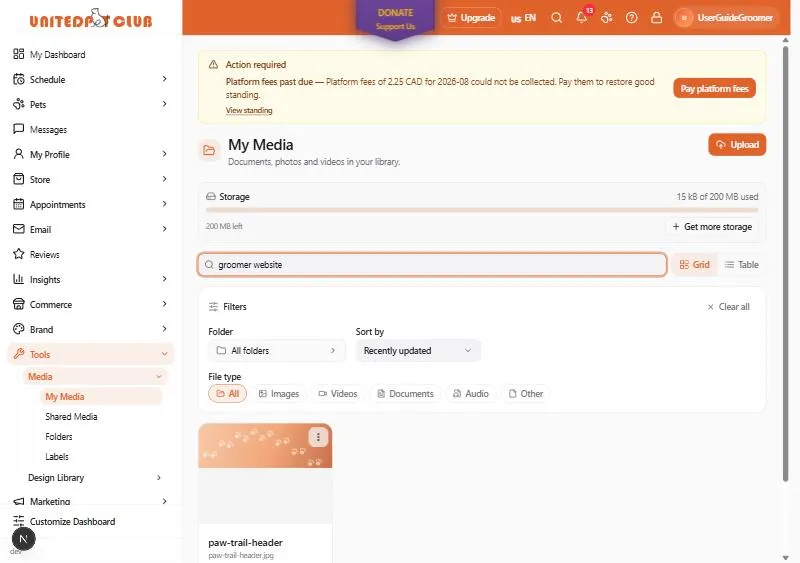
Task: Filter file type by Videos
Action: coord(338,394)
